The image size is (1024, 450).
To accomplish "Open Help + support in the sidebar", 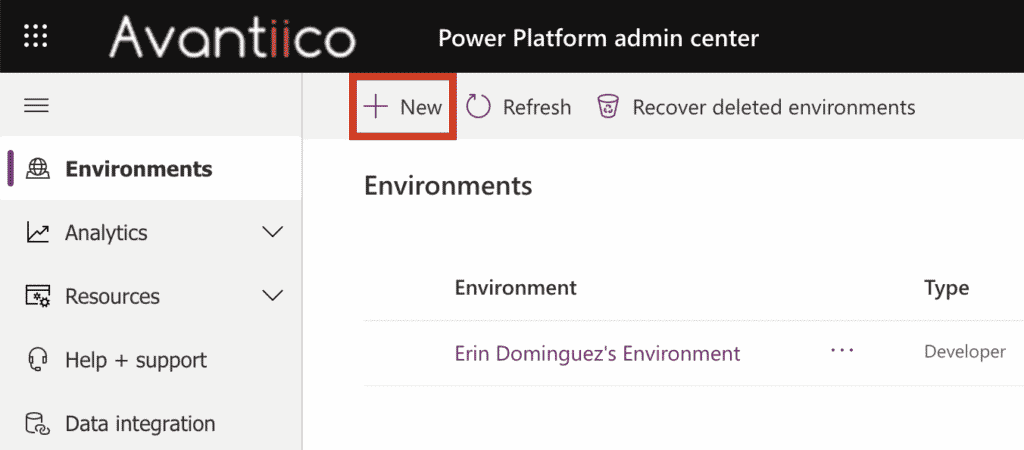I will pos(151,360).
